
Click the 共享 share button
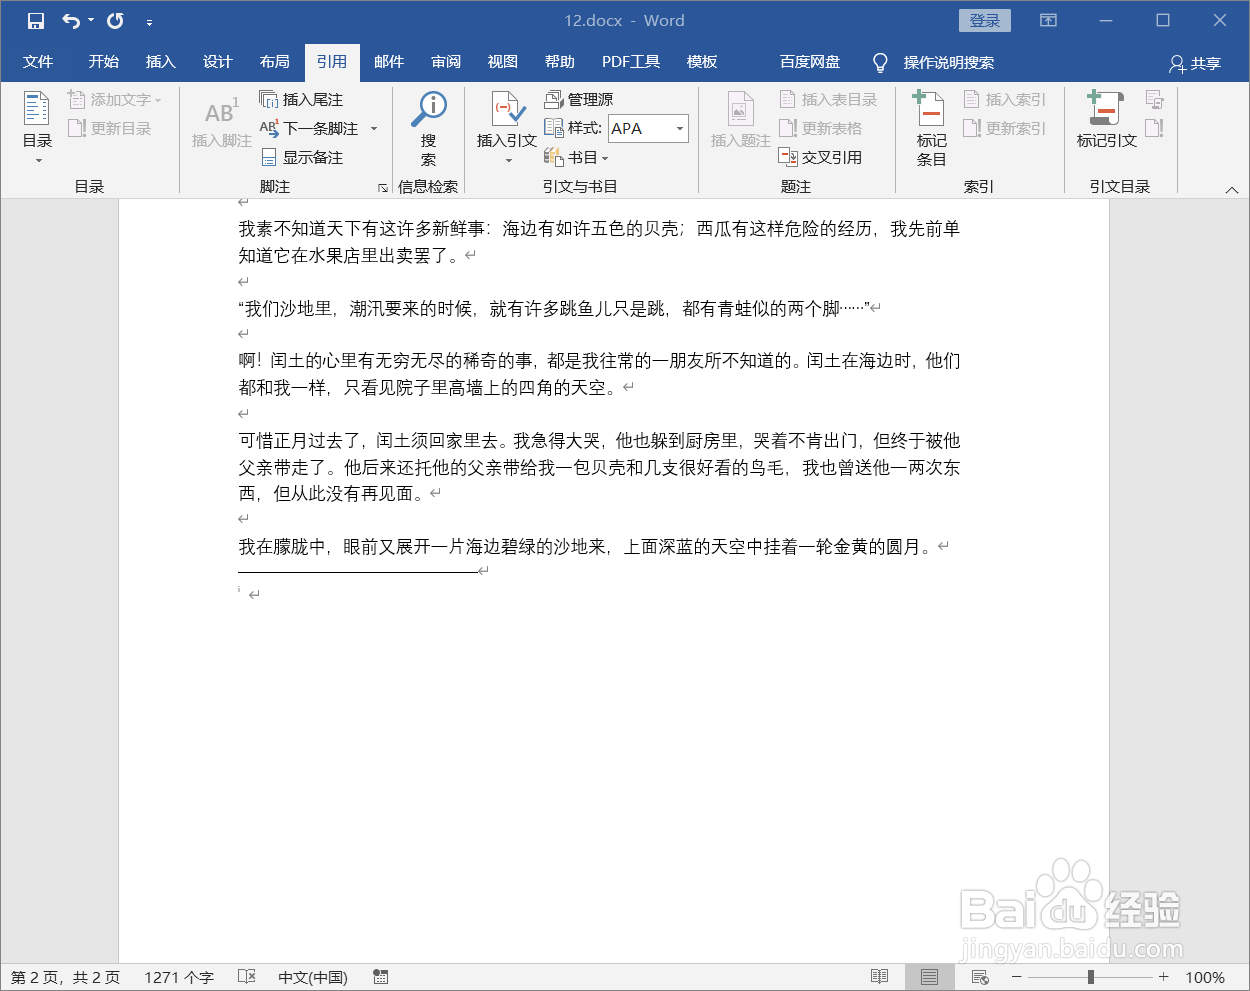(x=1195, y=64)
